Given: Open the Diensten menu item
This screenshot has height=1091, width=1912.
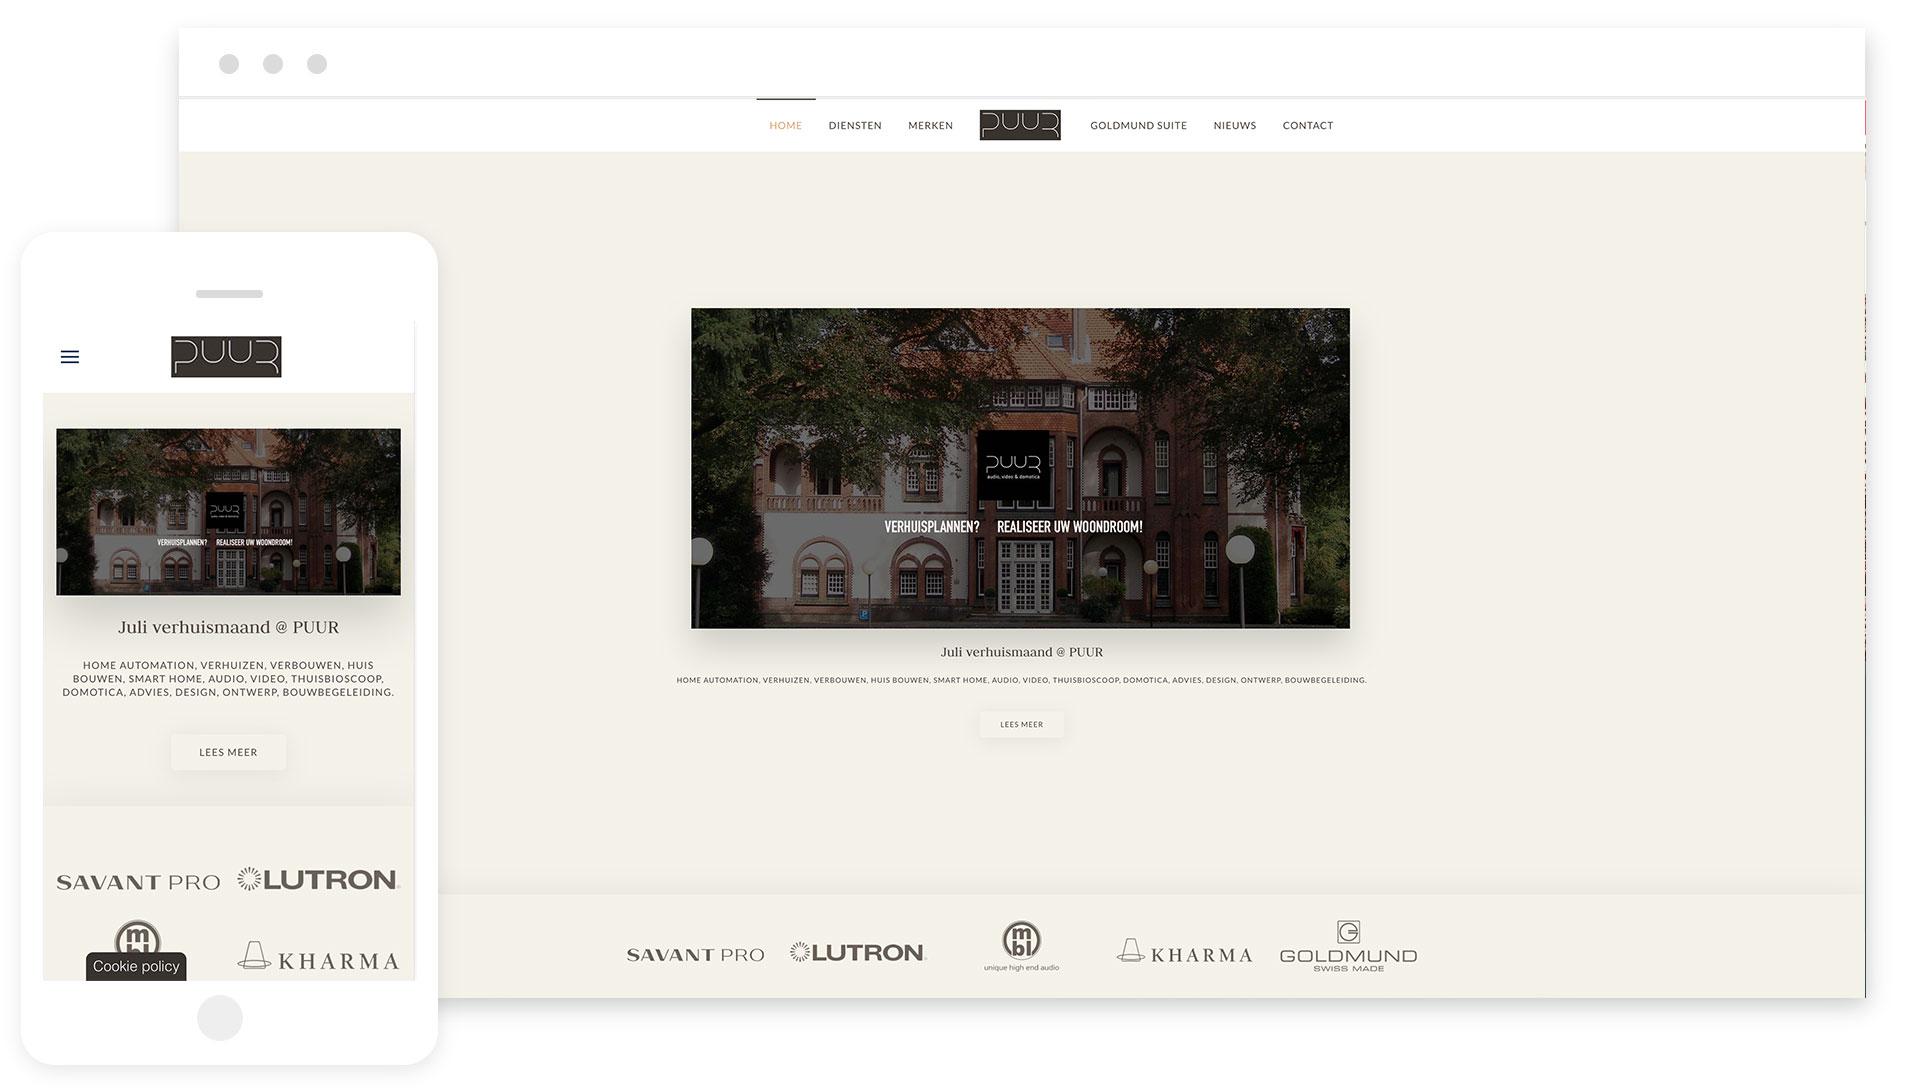Looking at the screenshot, I should click(x=855, y=126).
